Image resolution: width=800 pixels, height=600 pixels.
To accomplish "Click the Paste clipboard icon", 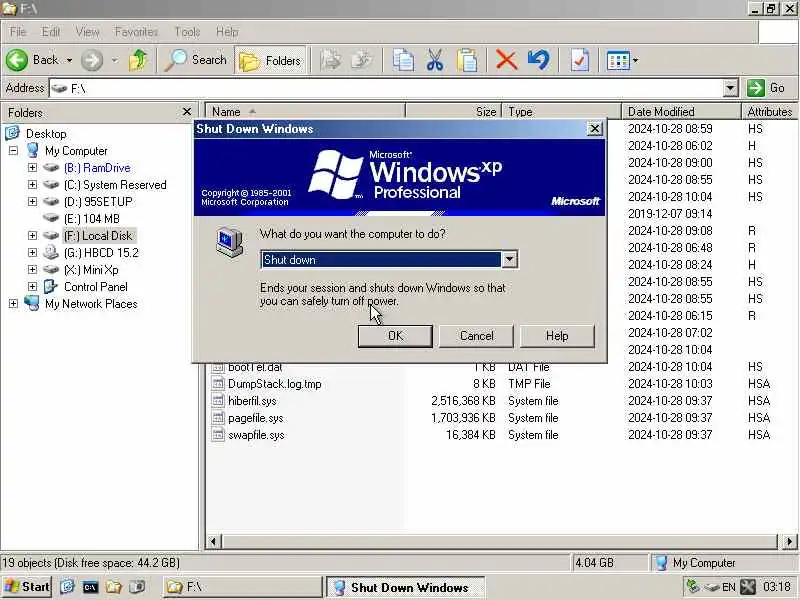I will tap(467, 60).
